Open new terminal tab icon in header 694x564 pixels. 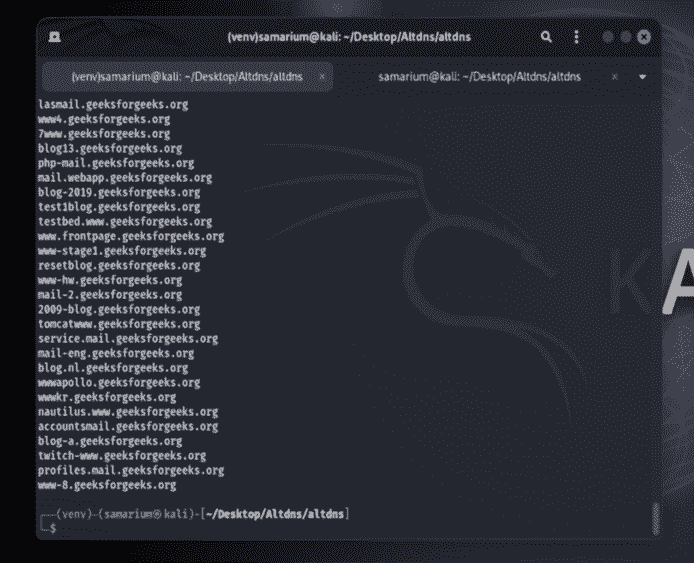54,37
